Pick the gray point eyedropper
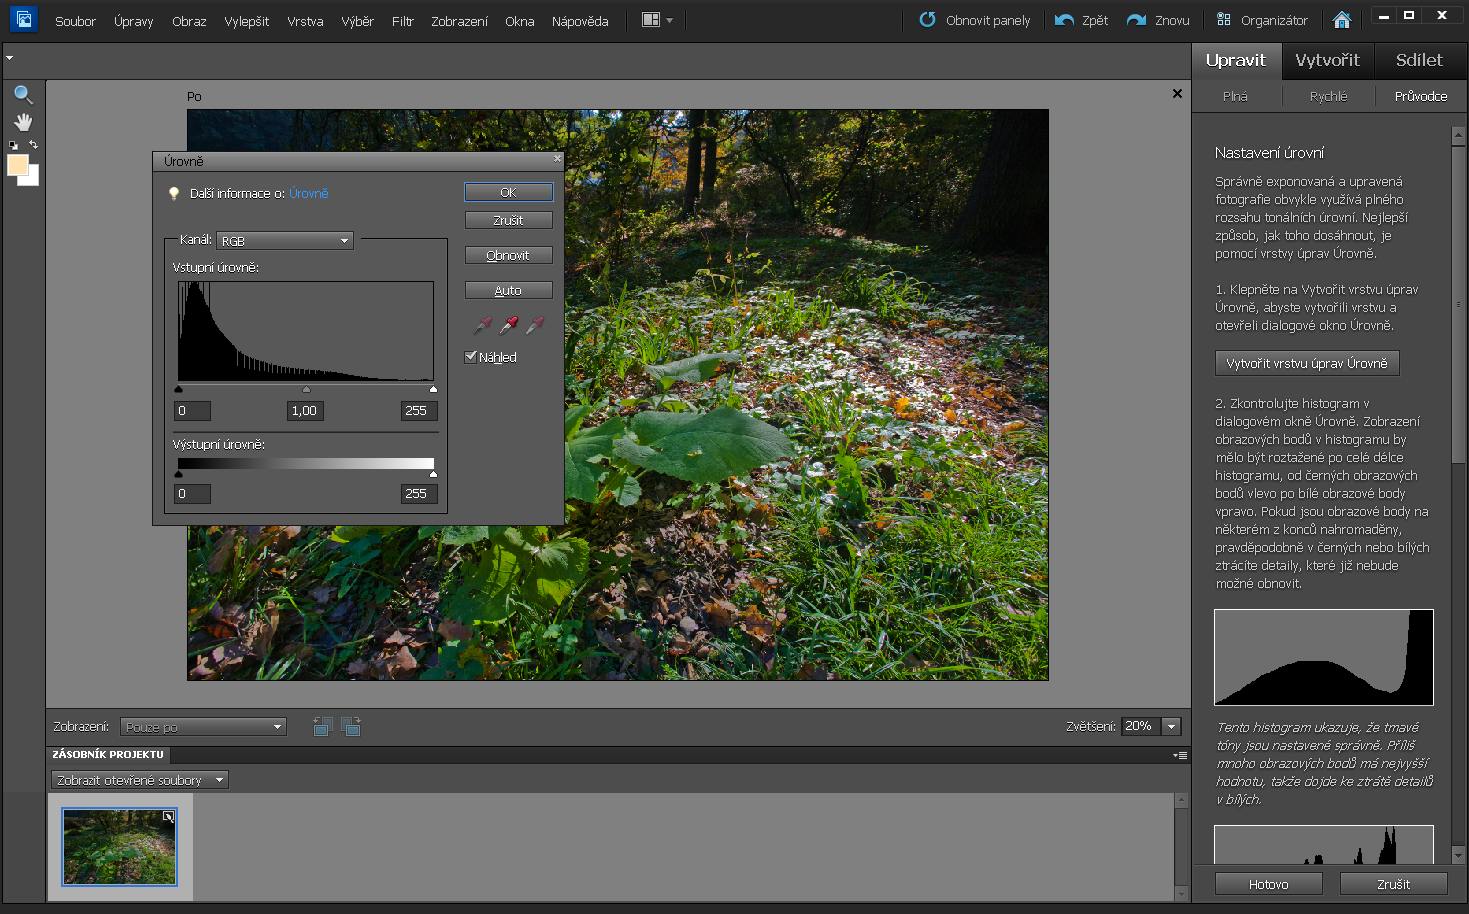 click(x=509, y=325)
